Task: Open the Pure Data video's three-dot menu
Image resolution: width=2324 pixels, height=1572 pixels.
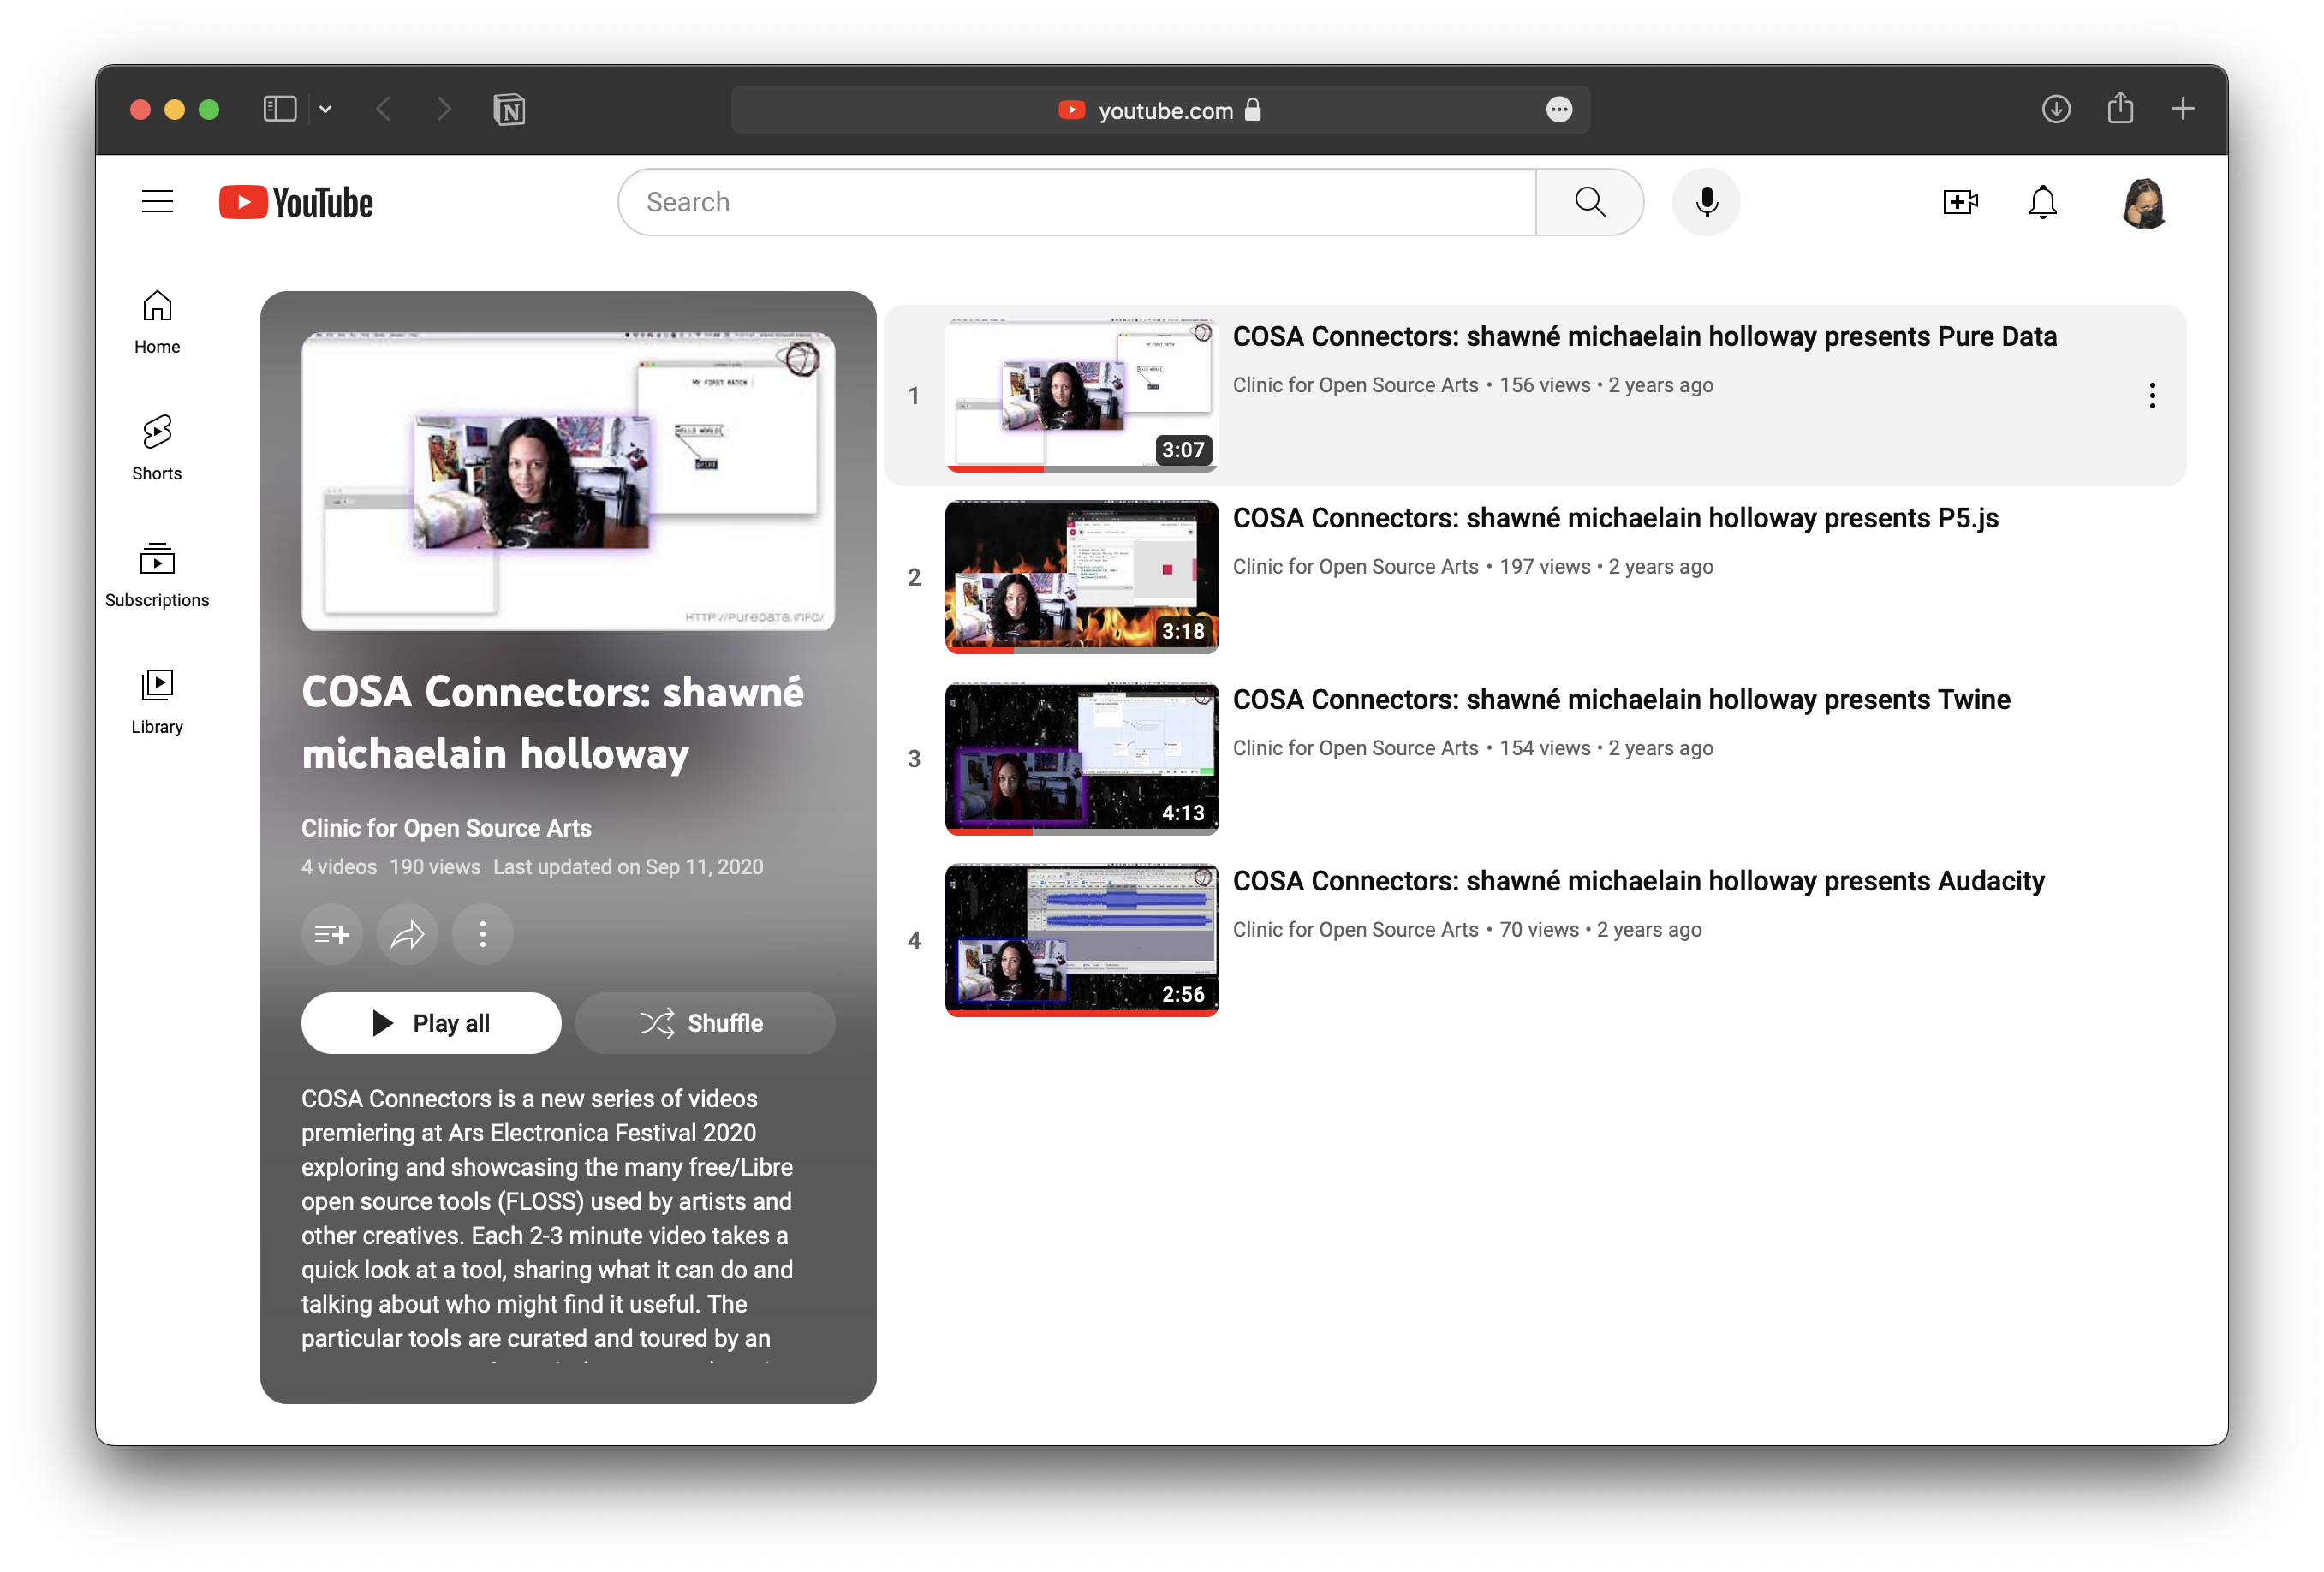Action: click(x=2151, y=396)
